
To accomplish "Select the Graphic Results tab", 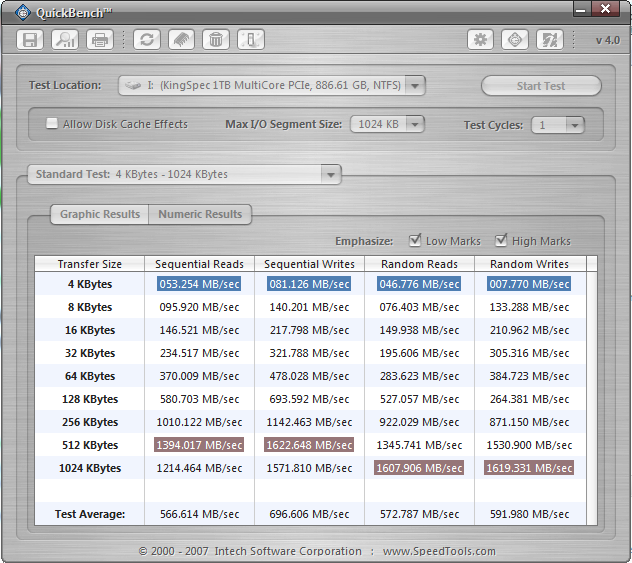I will pos(100,214).
